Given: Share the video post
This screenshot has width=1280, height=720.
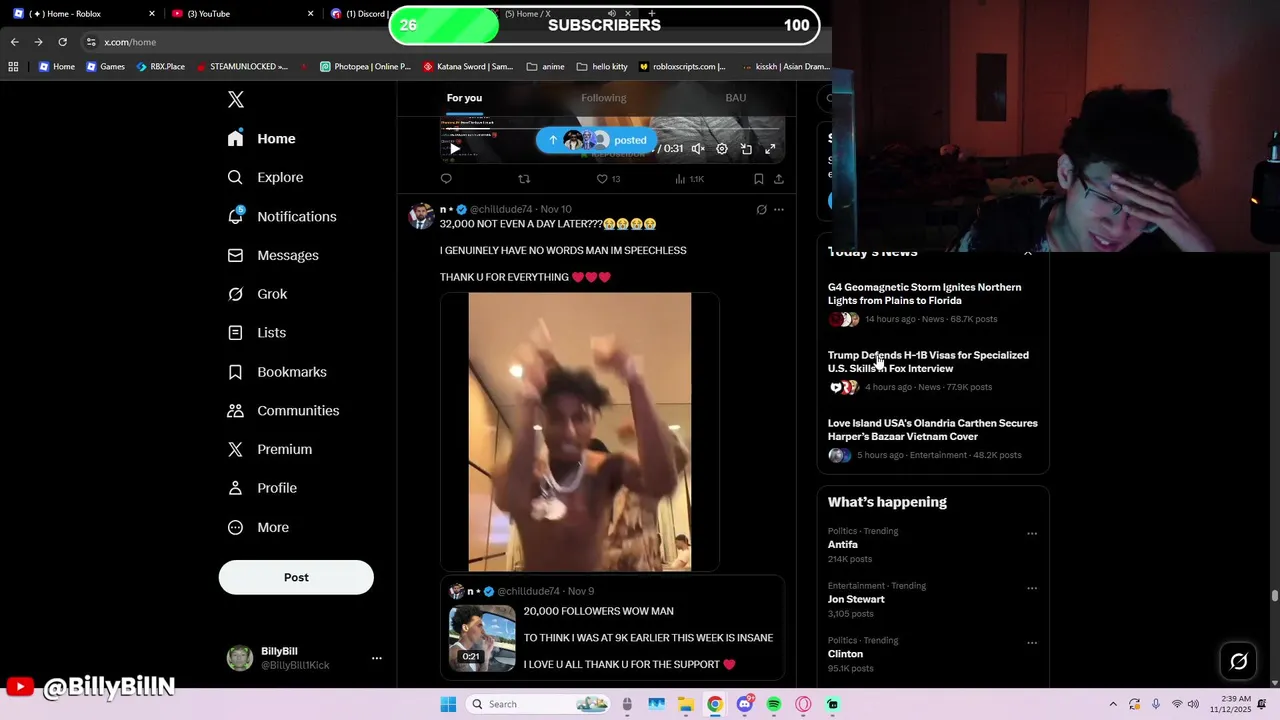Looking at the screenshot, I should point(779,179).
